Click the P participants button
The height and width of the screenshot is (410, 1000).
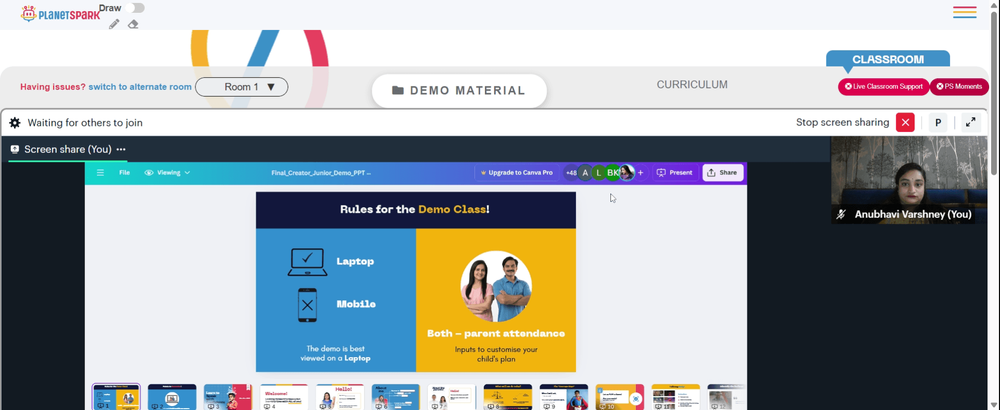(x=938, y=122)
